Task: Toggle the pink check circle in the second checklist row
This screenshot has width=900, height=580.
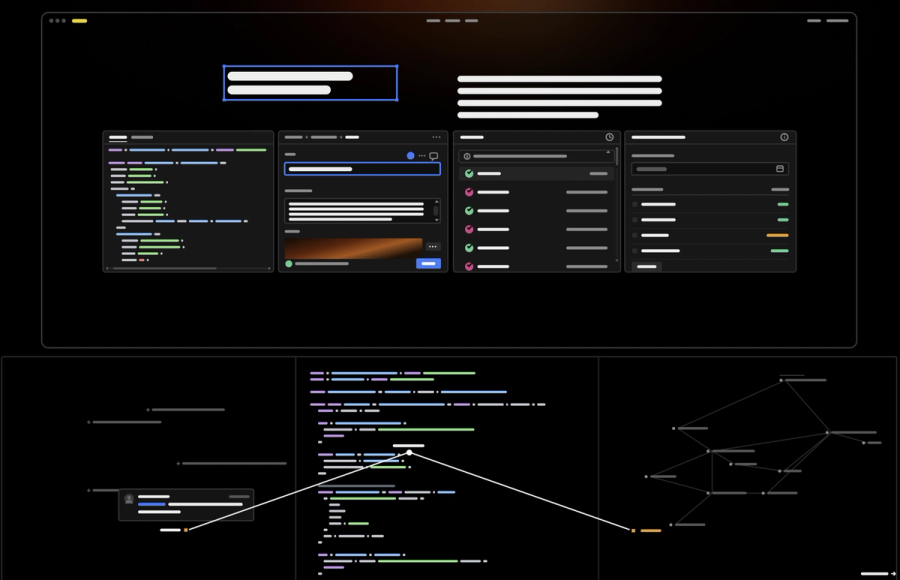Action: (x=469, y=192)
